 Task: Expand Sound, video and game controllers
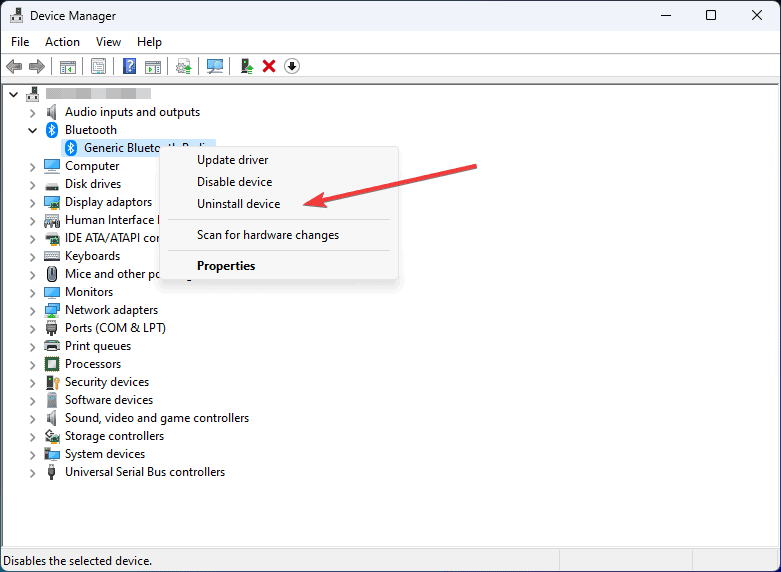tap(32, 419)
